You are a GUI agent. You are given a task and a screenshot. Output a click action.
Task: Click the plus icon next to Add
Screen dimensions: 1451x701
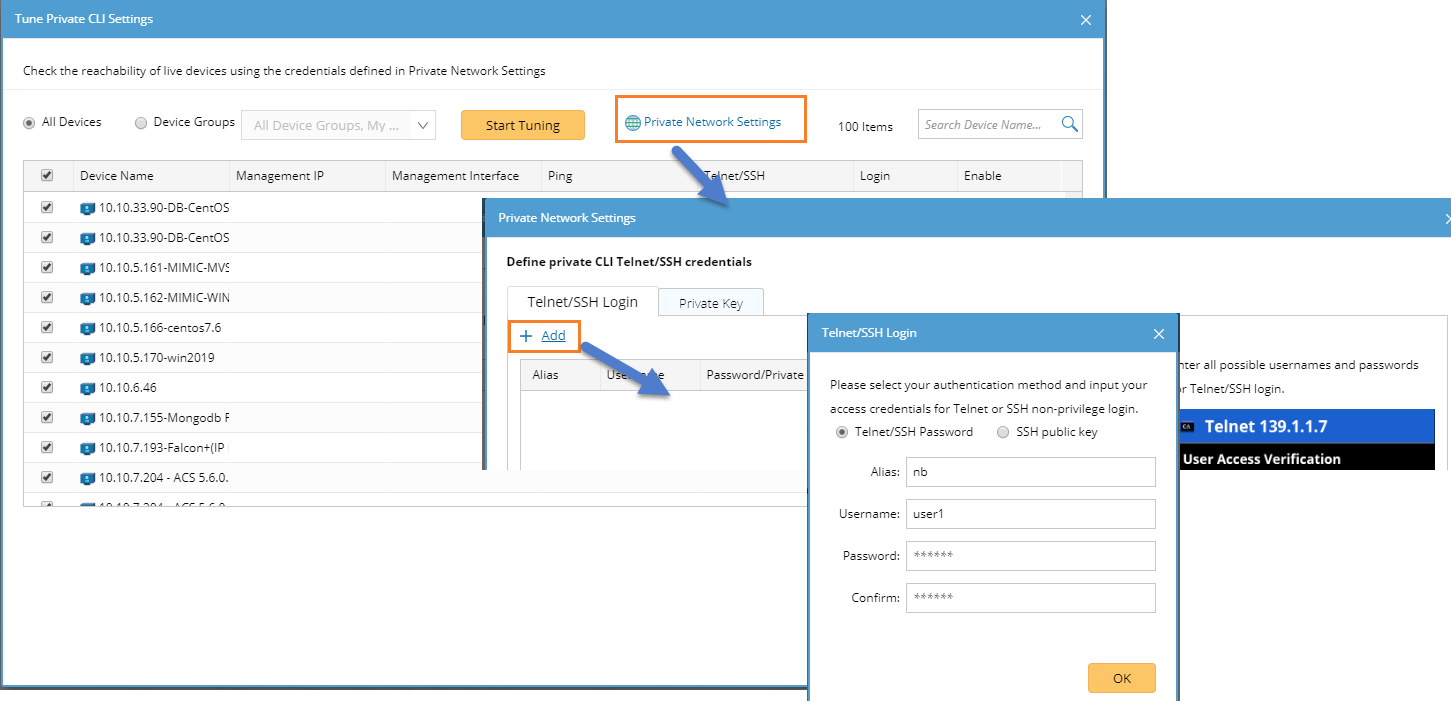coord(526,336)
